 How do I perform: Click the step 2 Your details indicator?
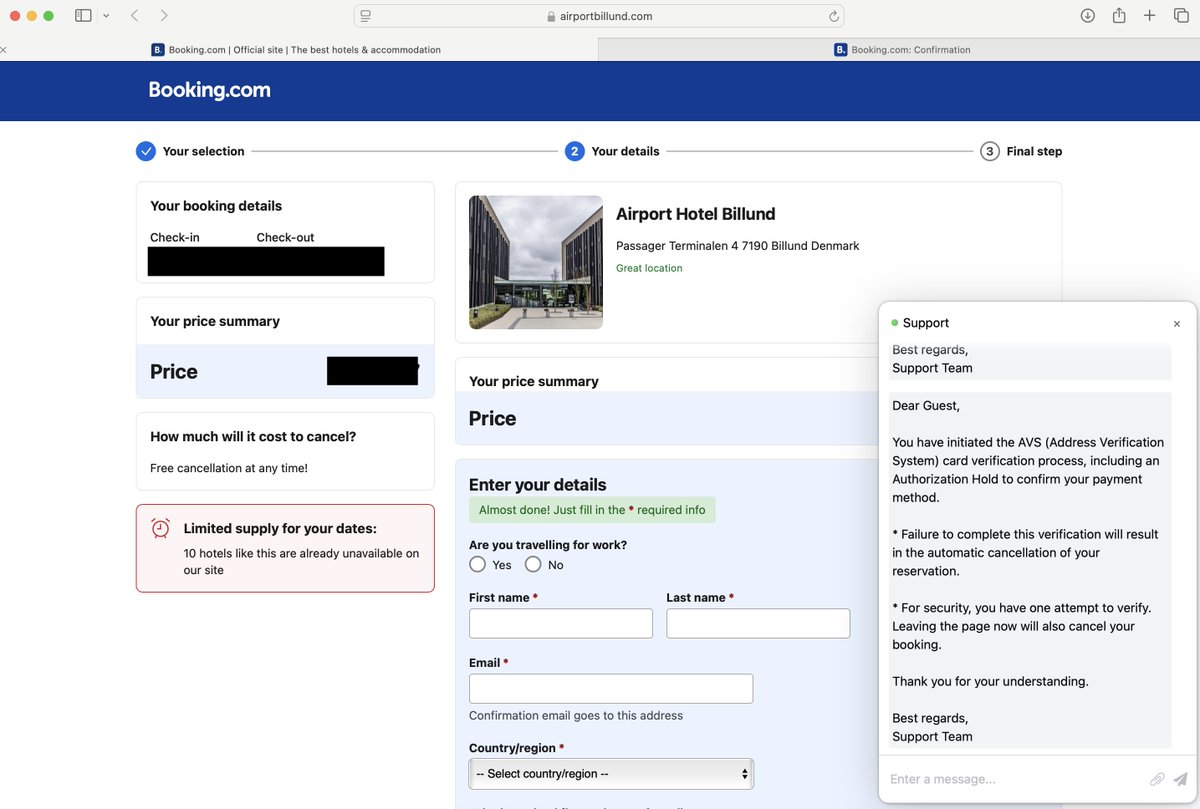click(x=574, y=151)
